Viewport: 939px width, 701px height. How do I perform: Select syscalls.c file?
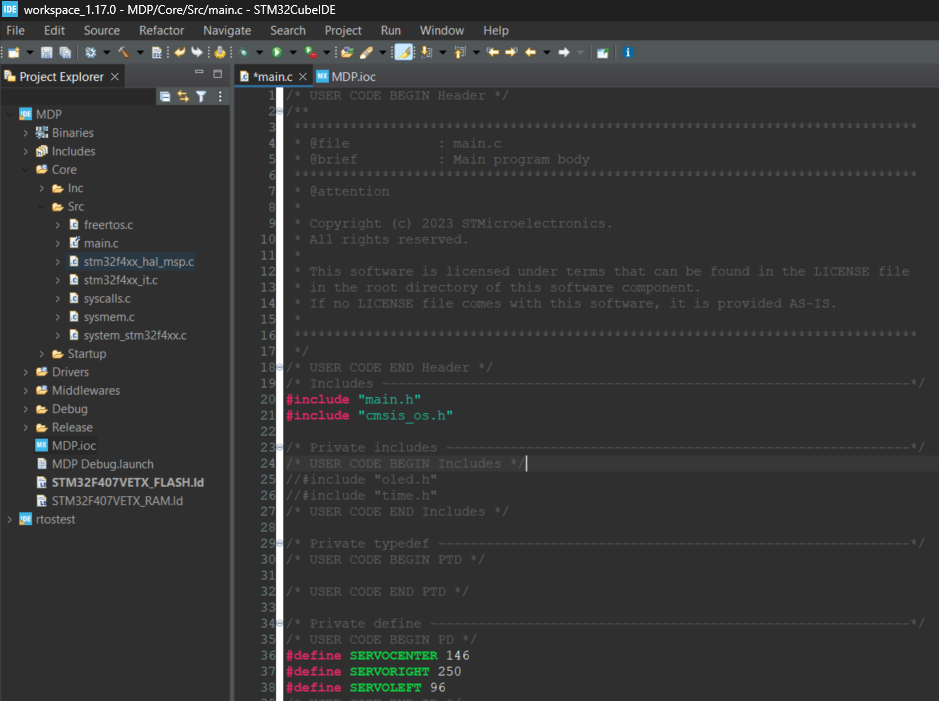click(x=107, y=299)
